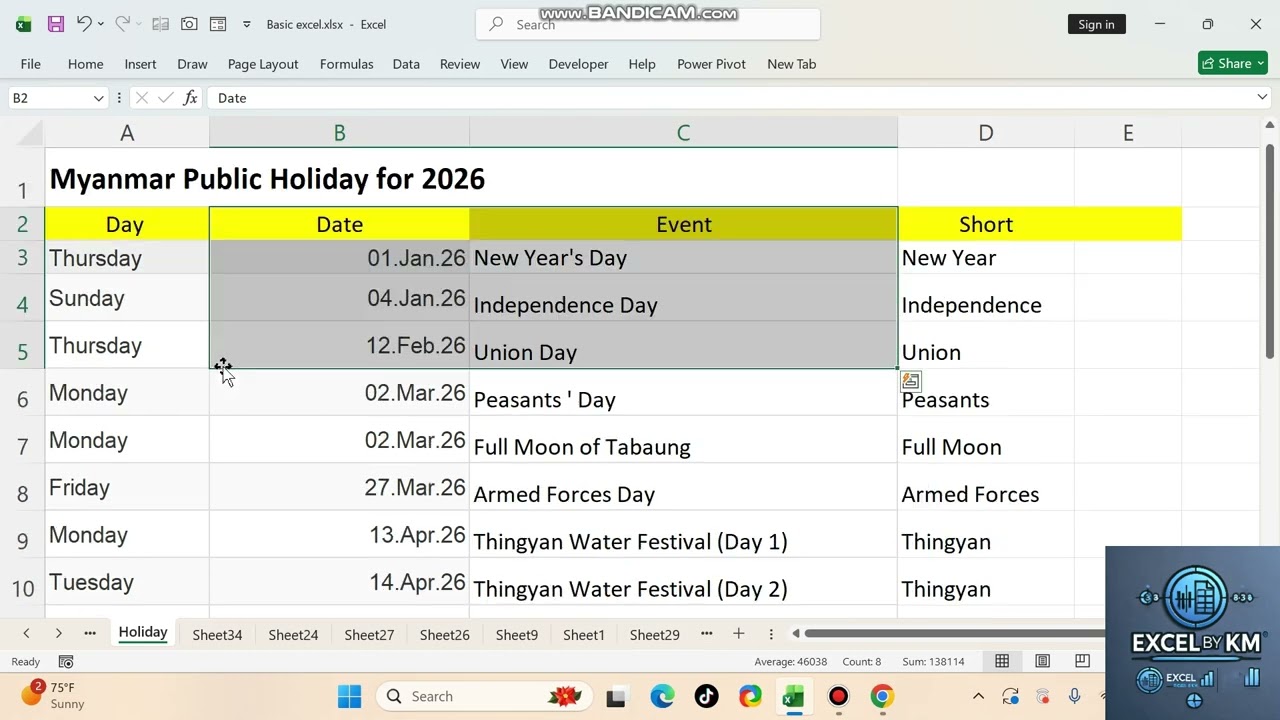The image size is (1280, 720).
Task: Click the Excel app logo icon
Action: point(23,24)
